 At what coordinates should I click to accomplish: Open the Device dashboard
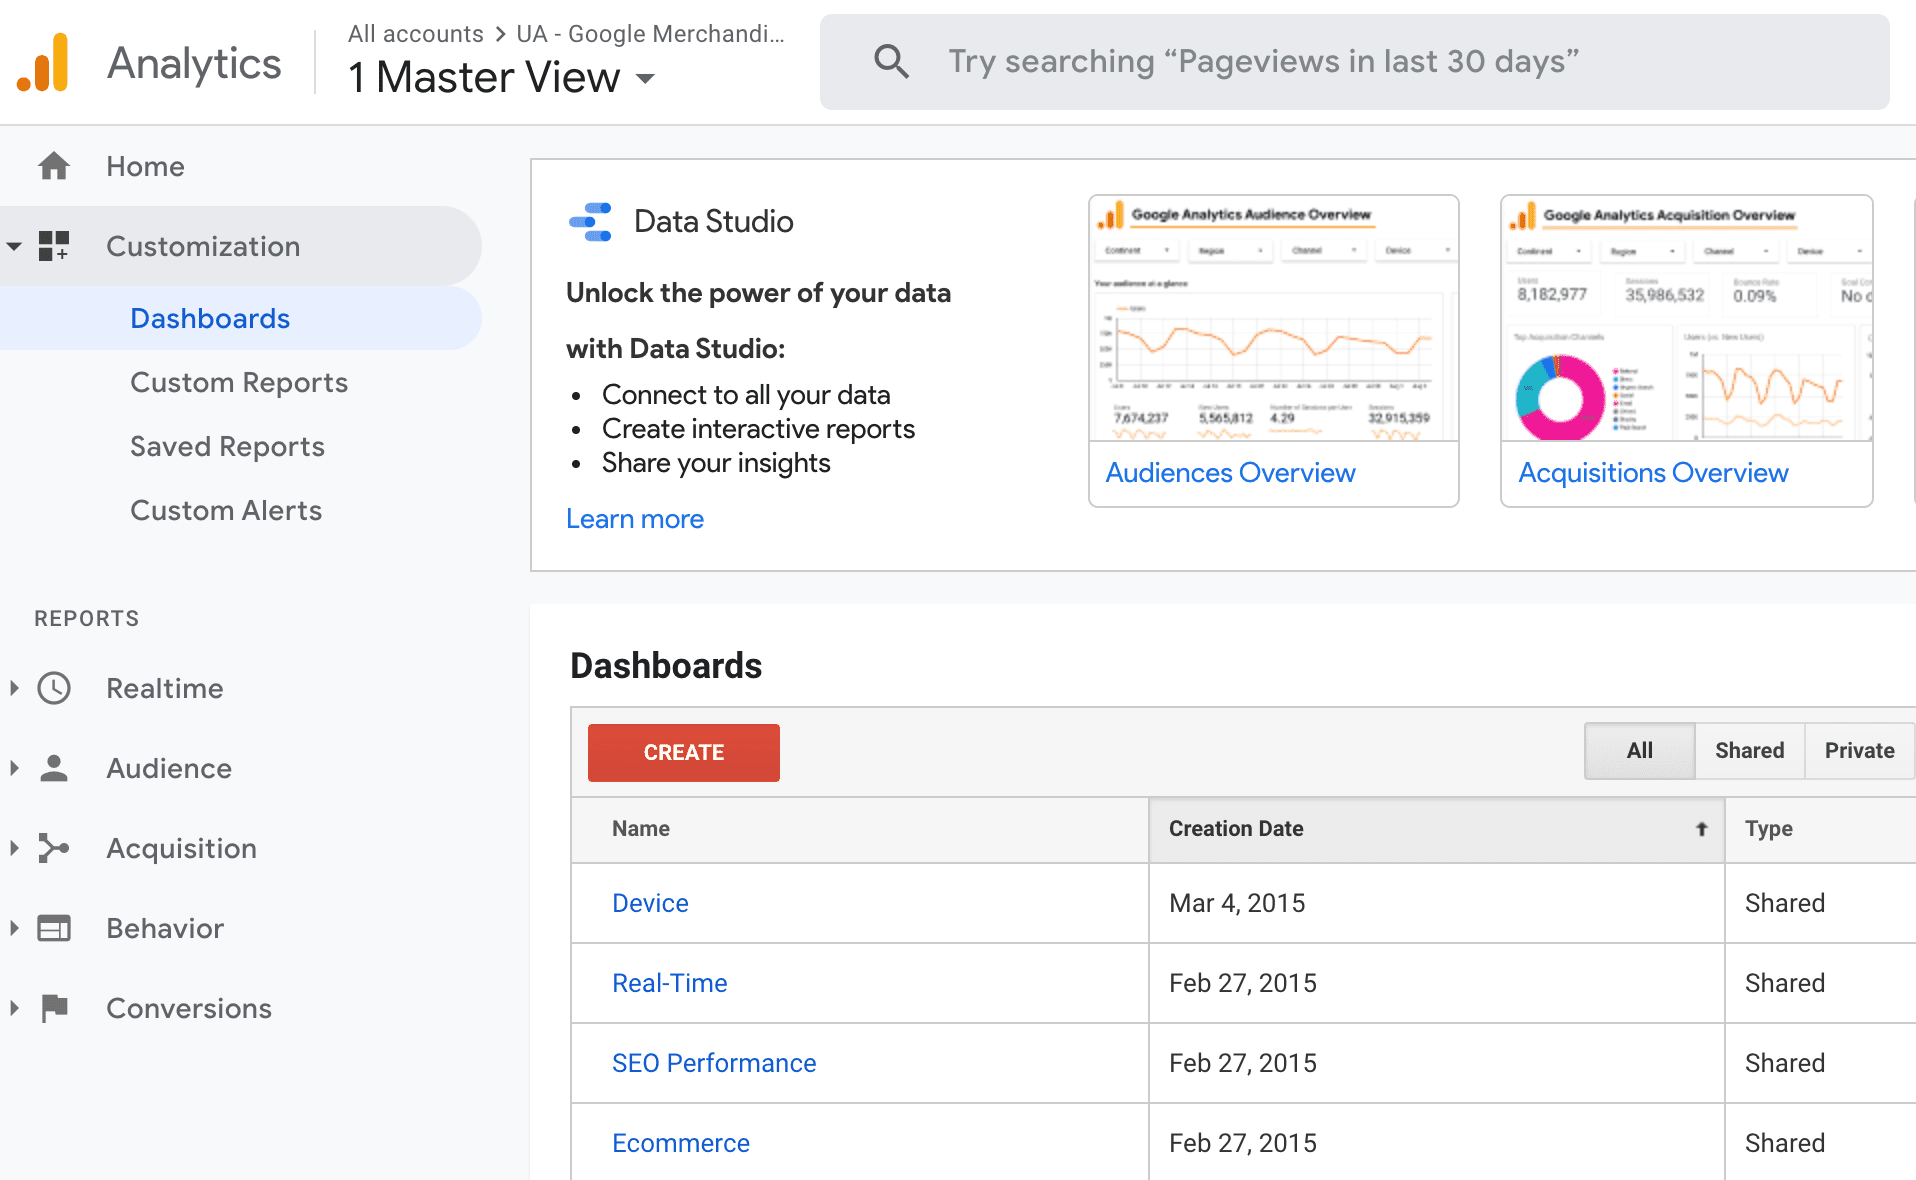[x=650, y=903]
